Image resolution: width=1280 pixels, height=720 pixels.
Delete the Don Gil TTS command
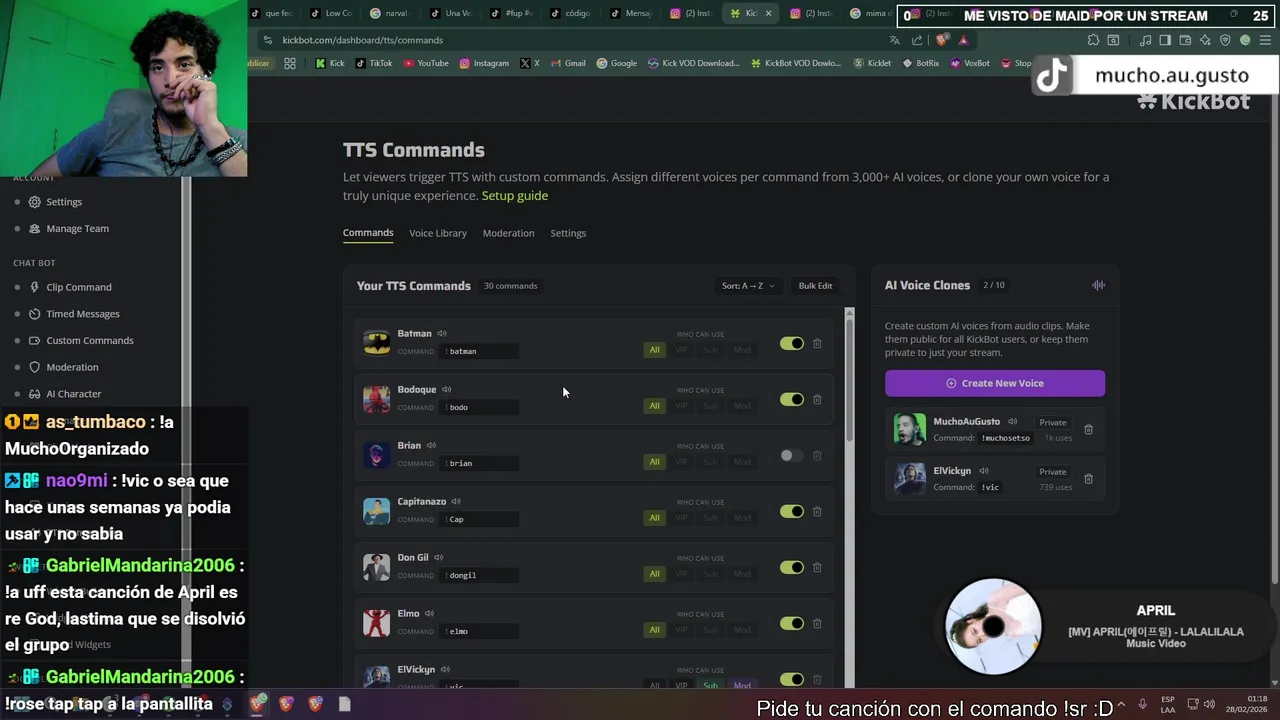pos(817,567)
